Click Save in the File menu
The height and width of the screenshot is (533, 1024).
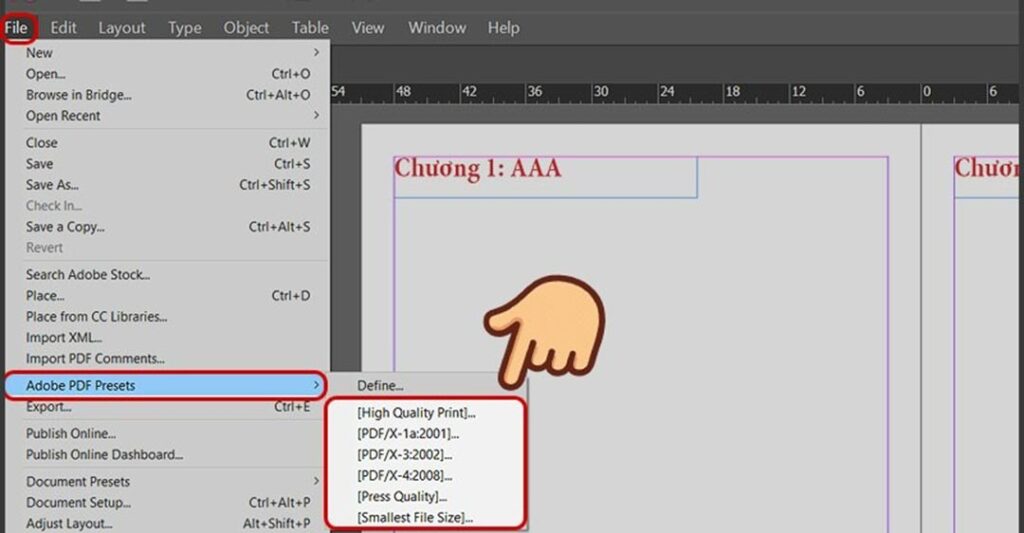[167, 164]
